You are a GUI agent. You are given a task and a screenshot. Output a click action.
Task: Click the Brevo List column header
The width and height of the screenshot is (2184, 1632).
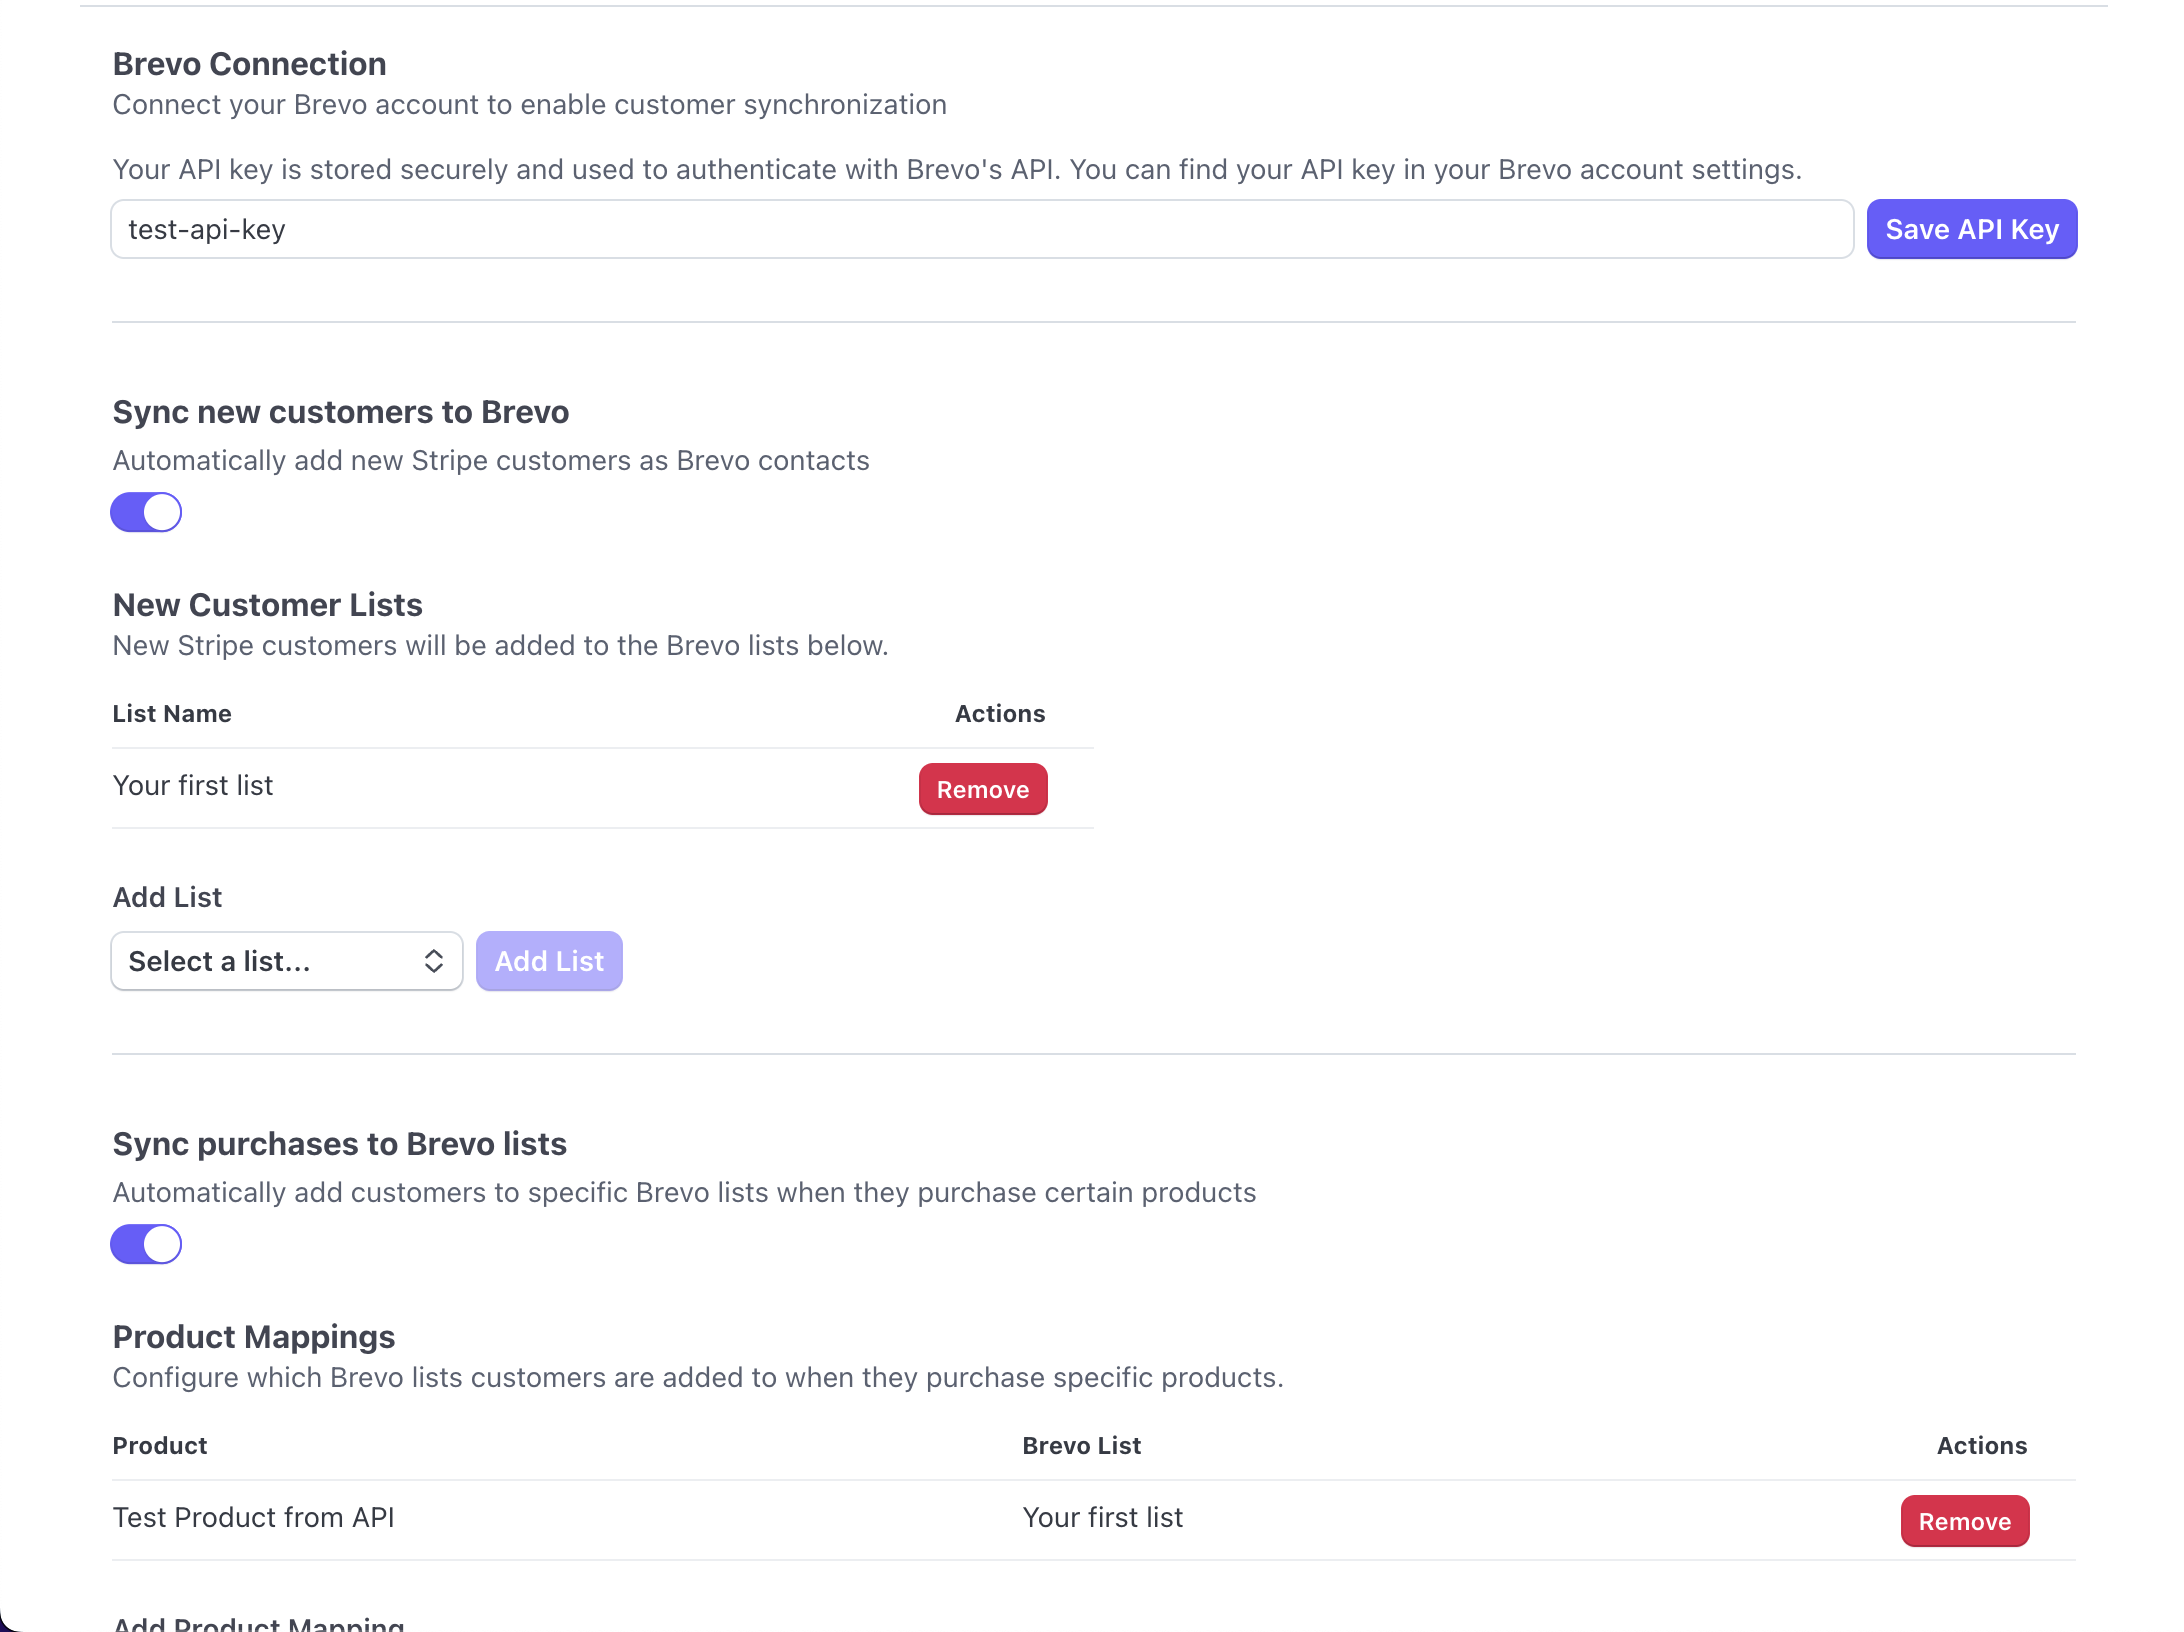1081,1446
